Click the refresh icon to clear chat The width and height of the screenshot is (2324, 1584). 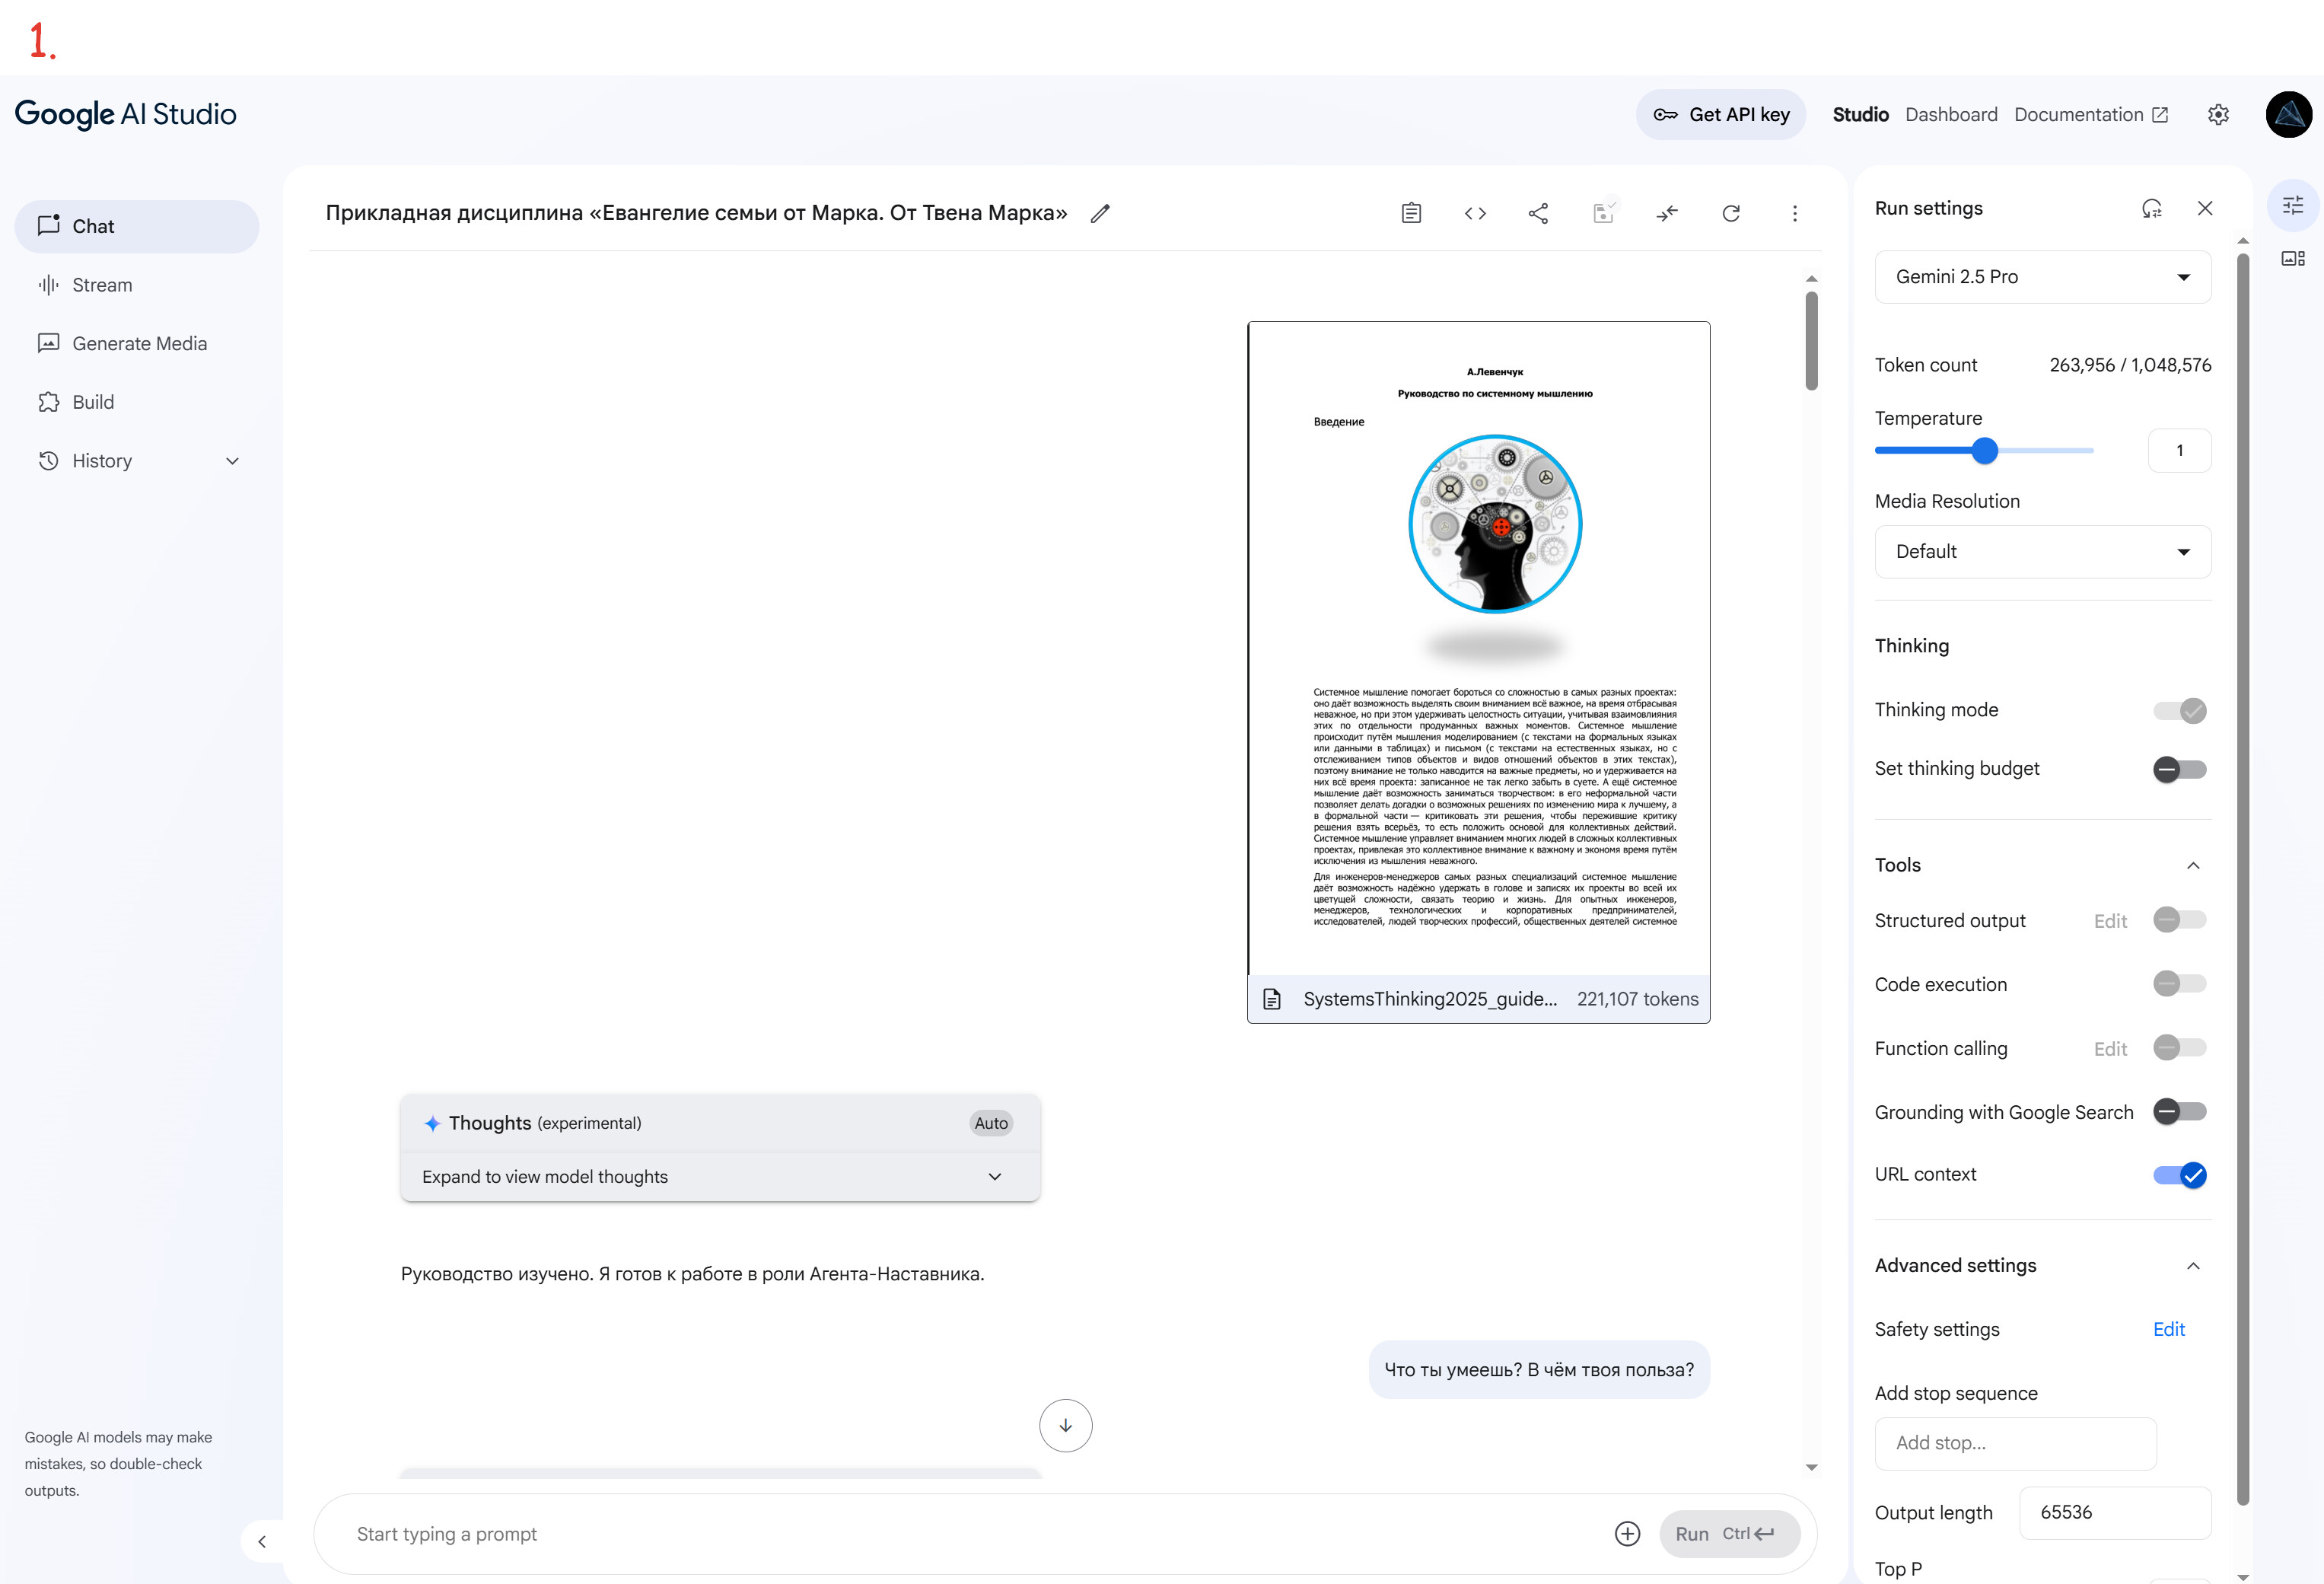point(1731,213)
